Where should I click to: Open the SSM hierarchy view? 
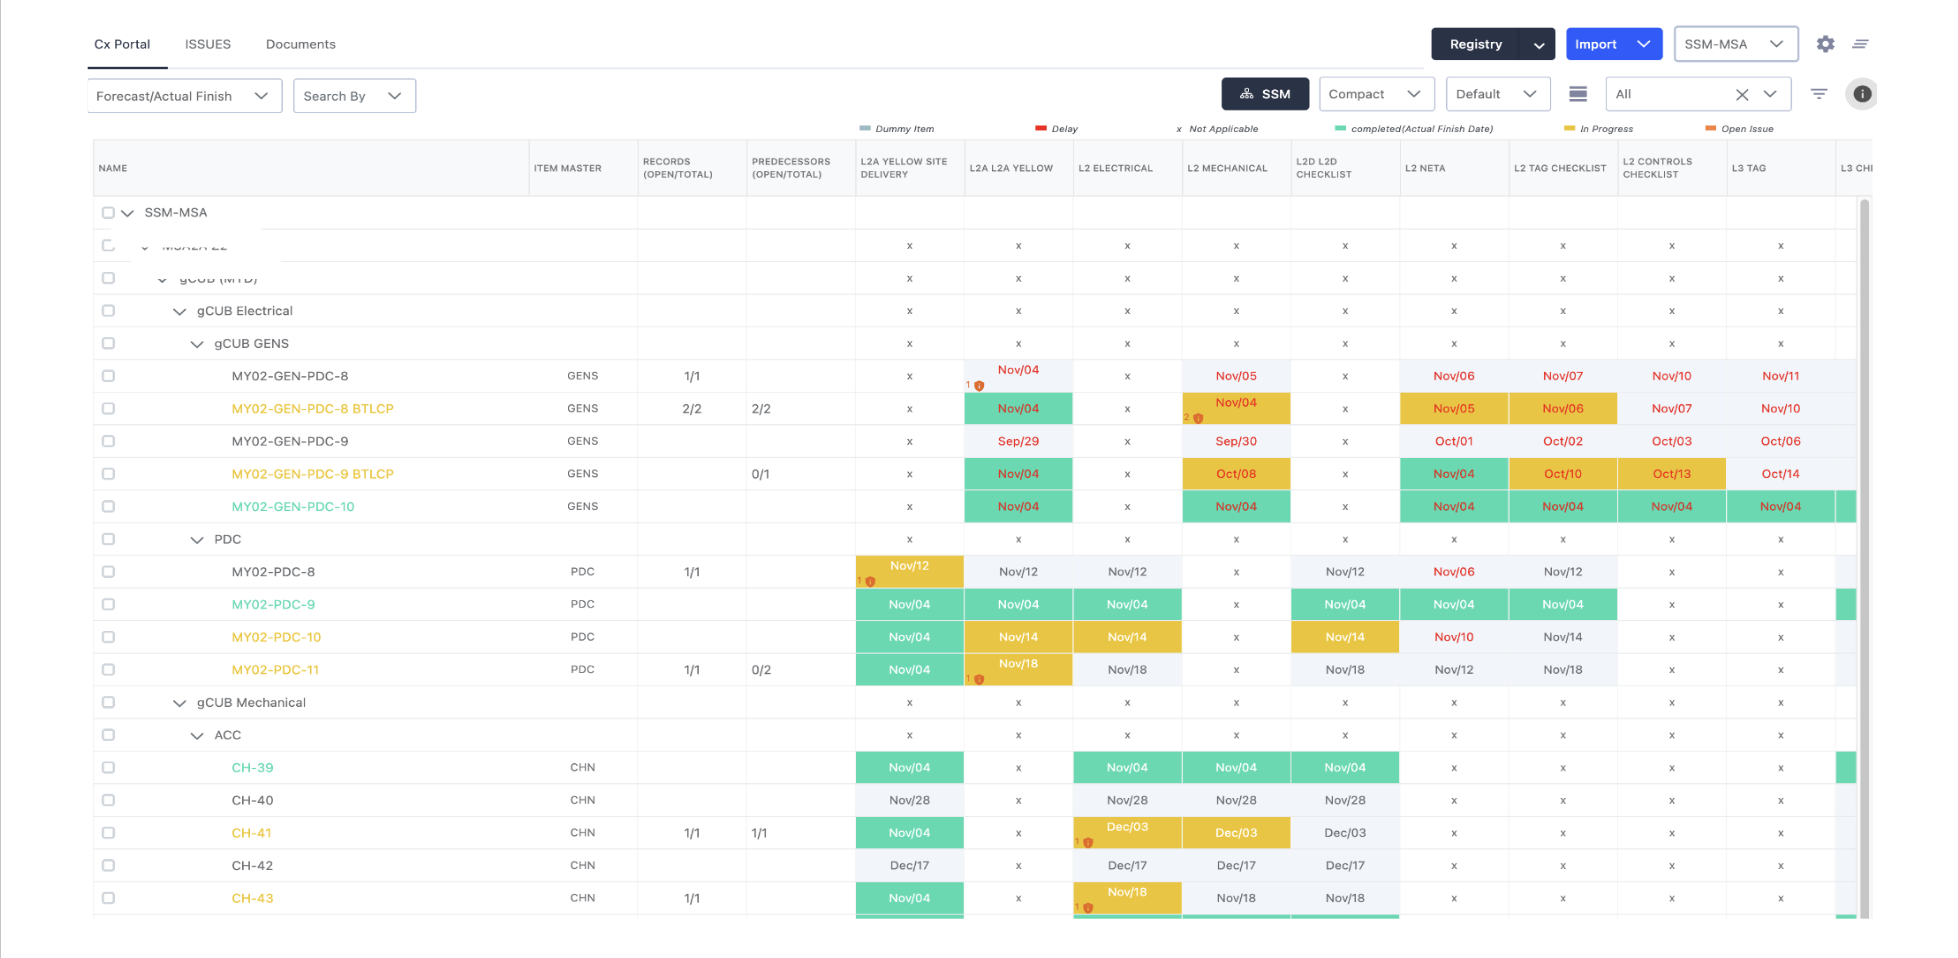[1265, 93]
